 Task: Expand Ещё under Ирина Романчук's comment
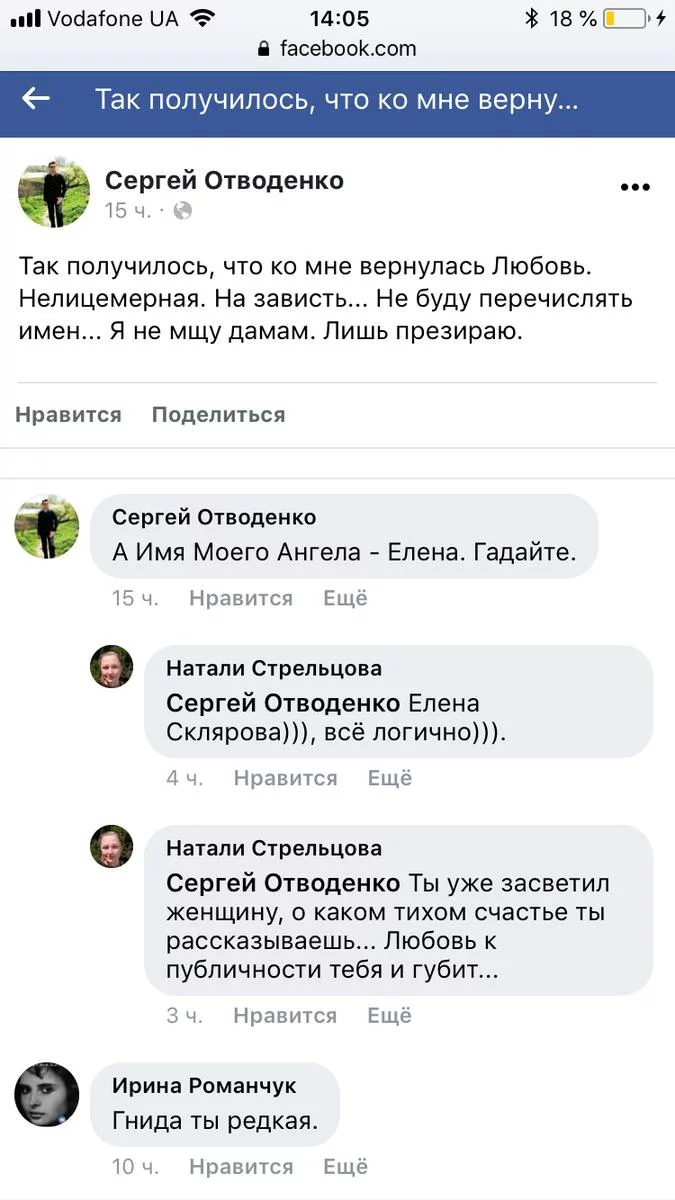click(345, 1166)
